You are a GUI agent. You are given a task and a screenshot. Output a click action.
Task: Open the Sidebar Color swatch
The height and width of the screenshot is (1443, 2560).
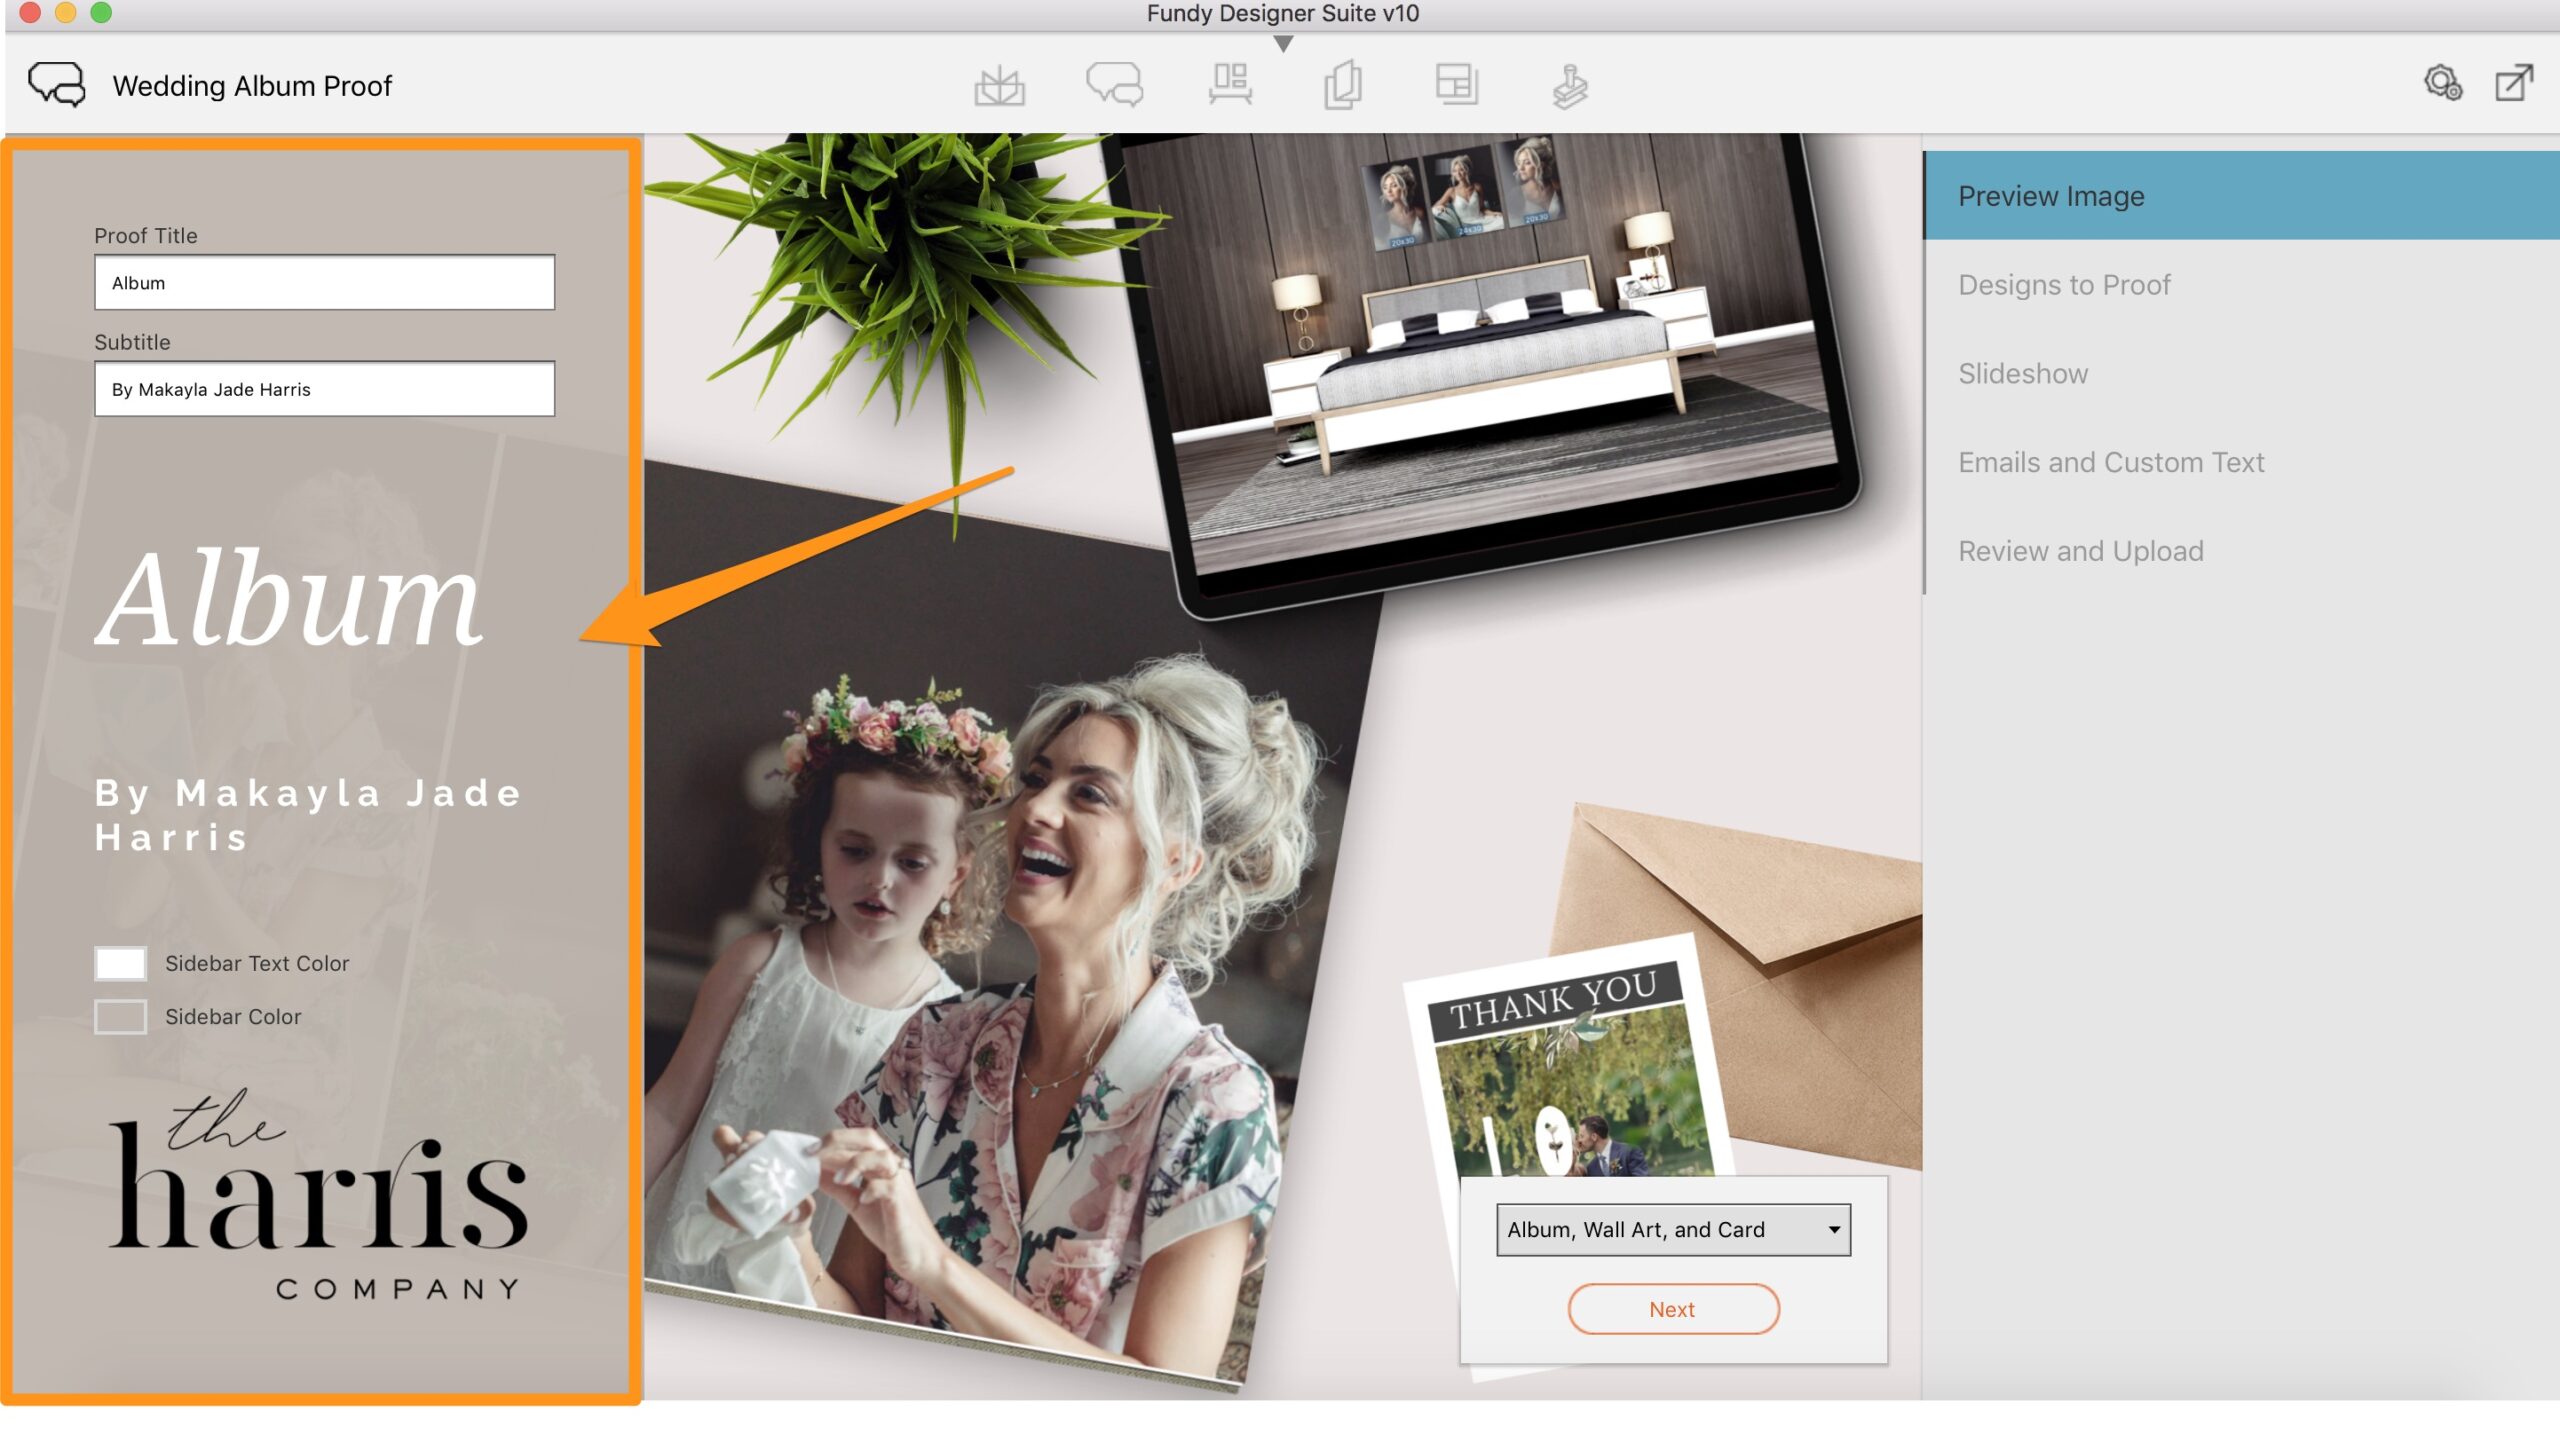120,1017
